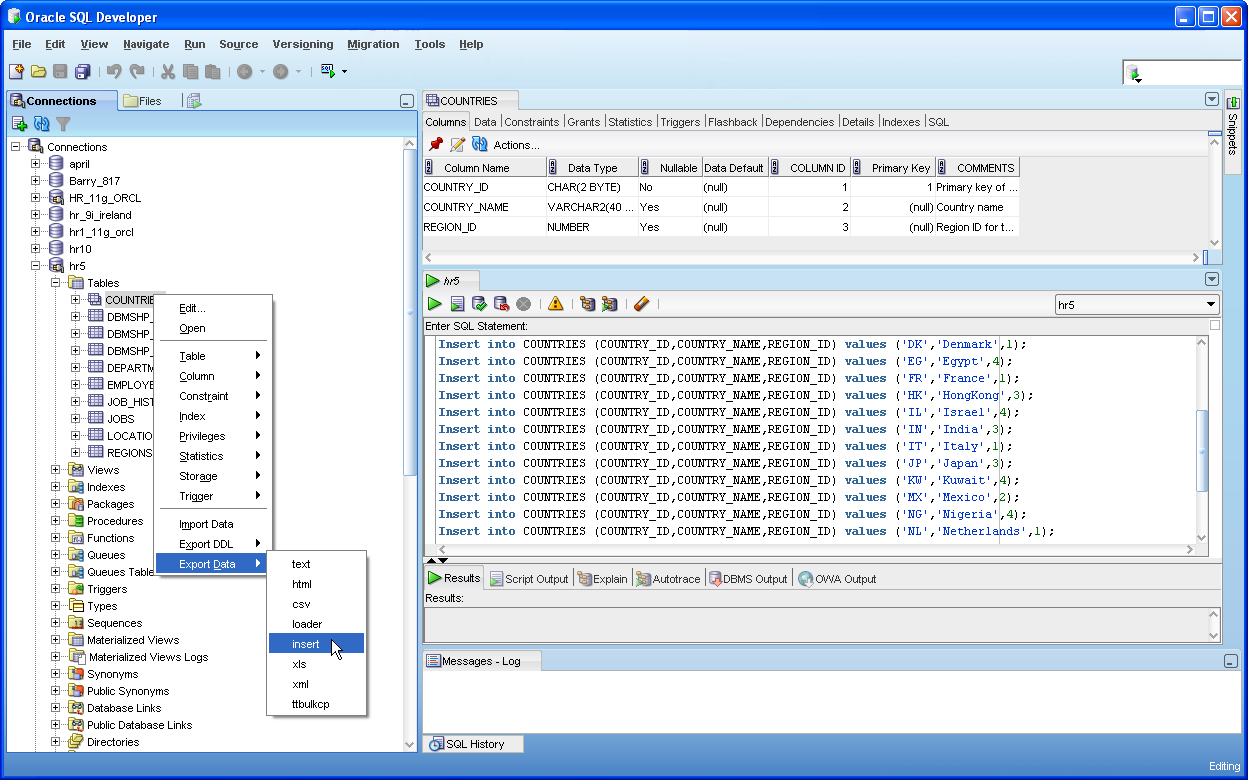The image size is (1248, 780).
Task: Open the SQL History panel
Action: click(x=472, y=743)
